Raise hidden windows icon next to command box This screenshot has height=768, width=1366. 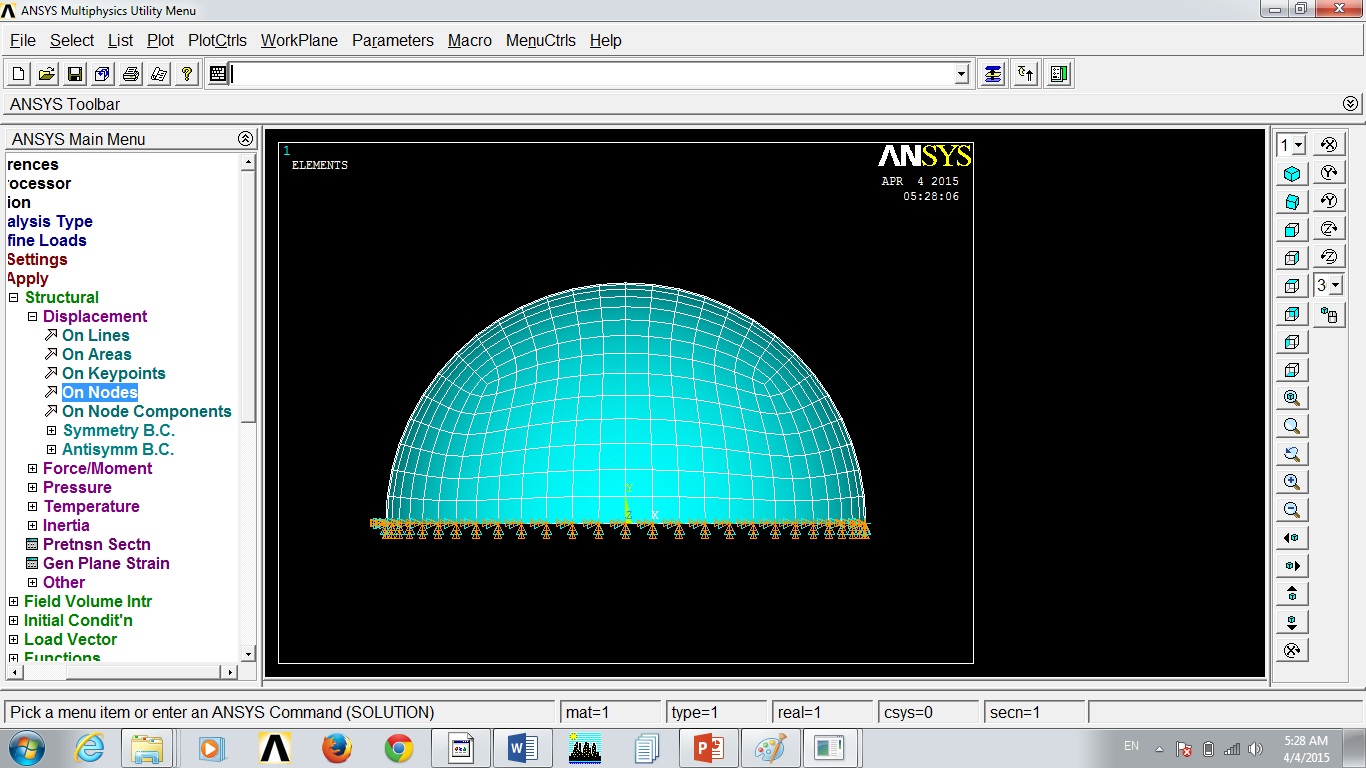pos(992,74)
